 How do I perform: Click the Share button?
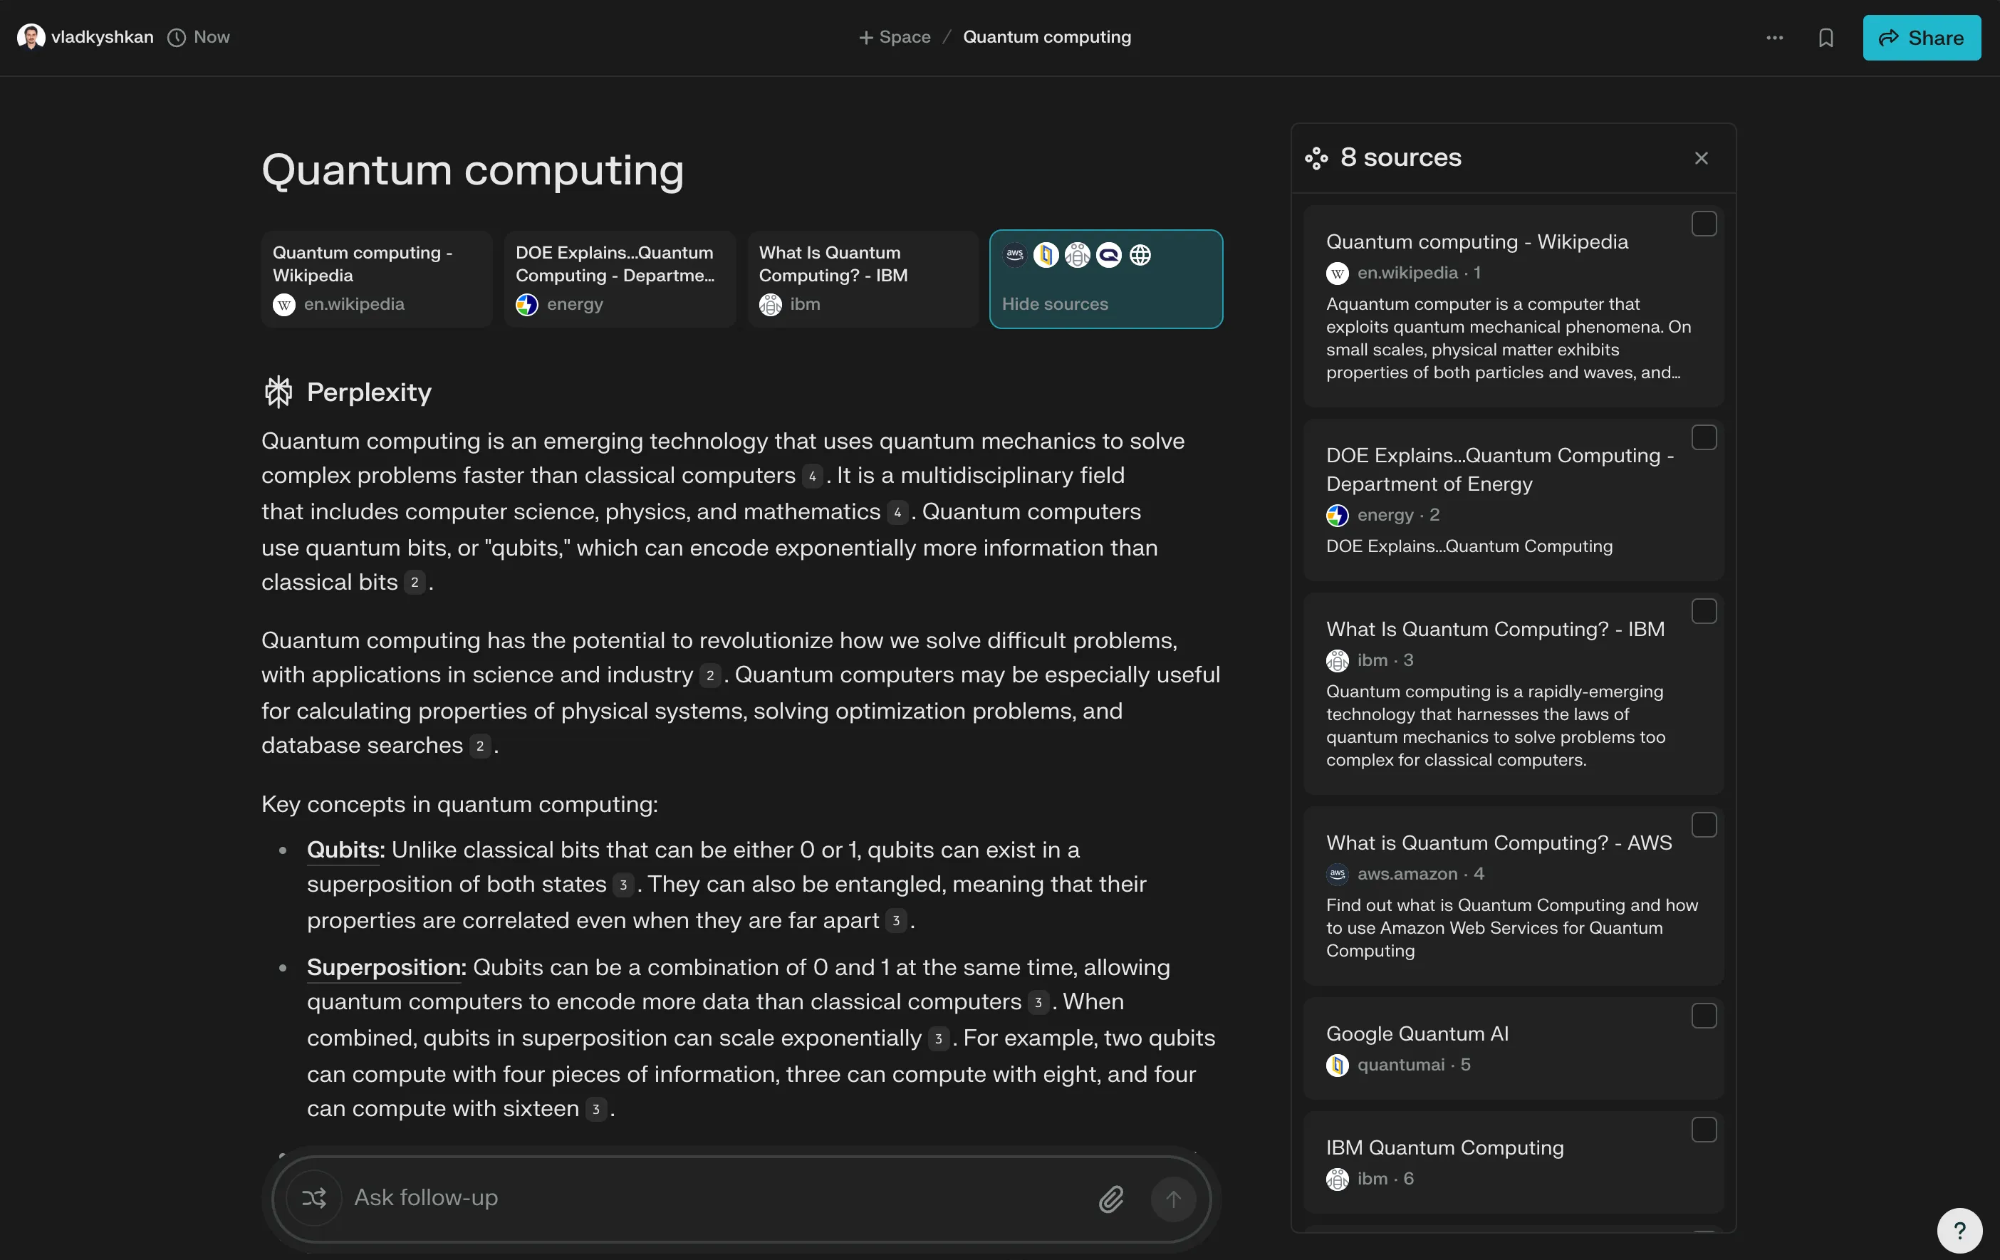1921,38
